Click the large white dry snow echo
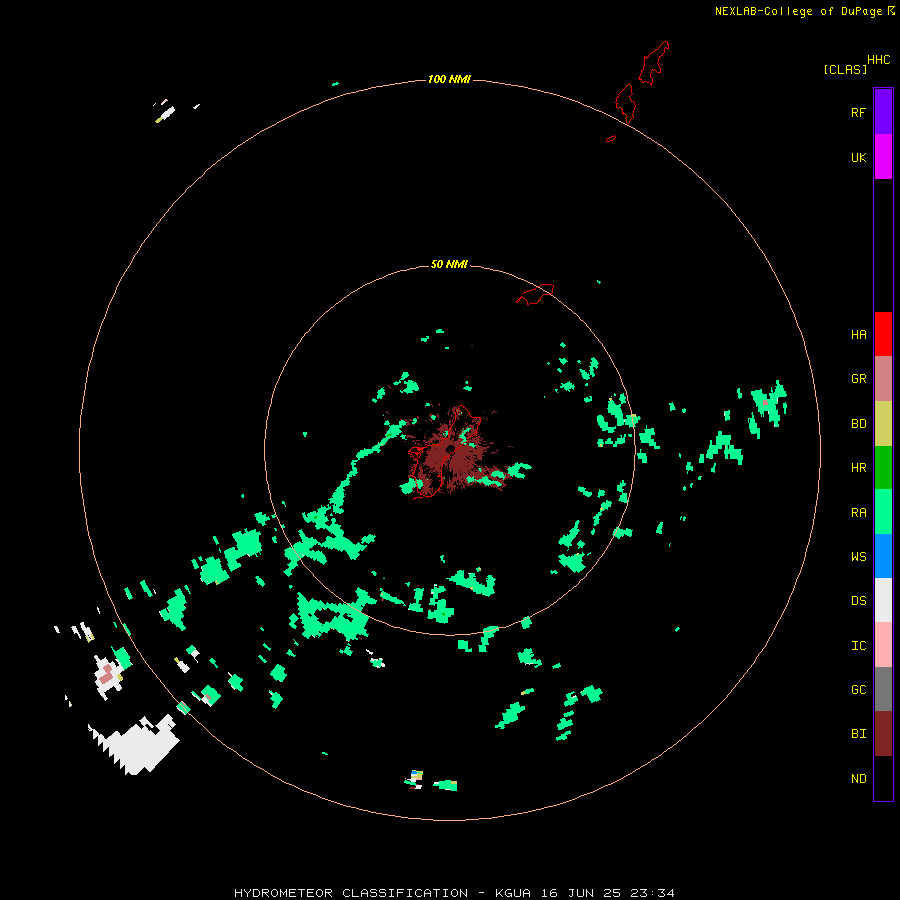Screen dimensions: 900x900 coord(137,745)
